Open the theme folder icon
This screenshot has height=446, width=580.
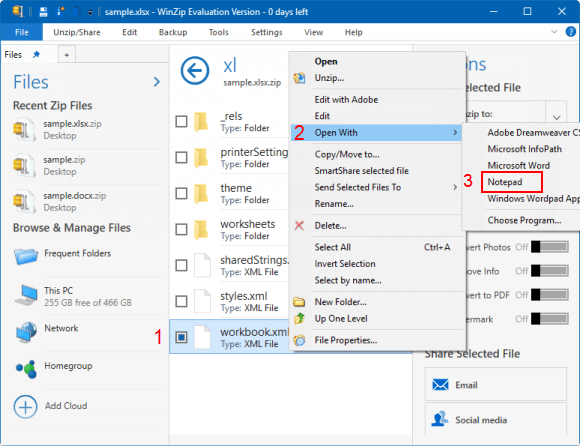coord(201,194)
